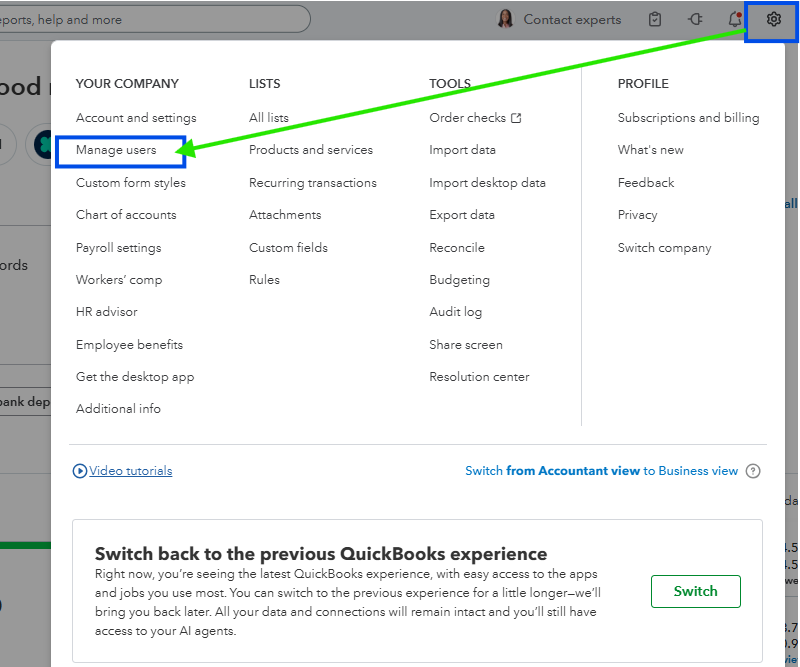The image size is (800, 667).
Task: Click the Contact experts avatar
Action: pos(506,19)
